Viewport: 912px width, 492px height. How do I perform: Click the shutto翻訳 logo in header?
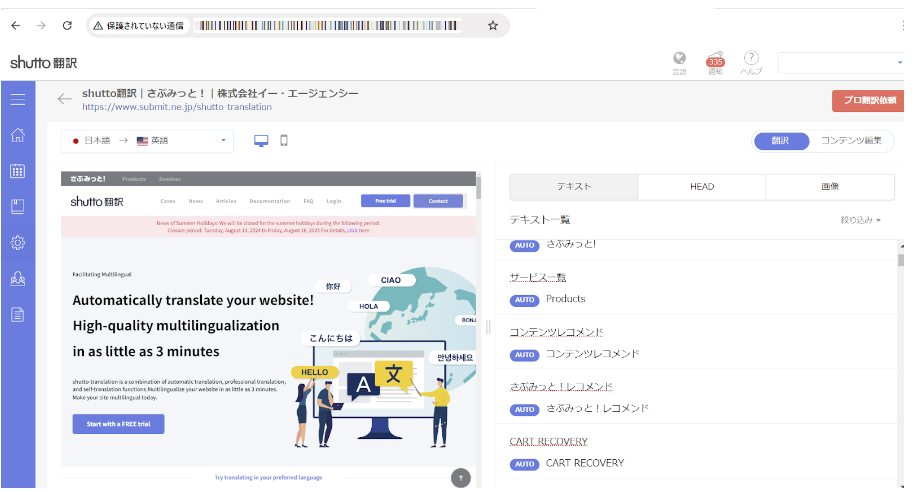click(x=44, y=63)
